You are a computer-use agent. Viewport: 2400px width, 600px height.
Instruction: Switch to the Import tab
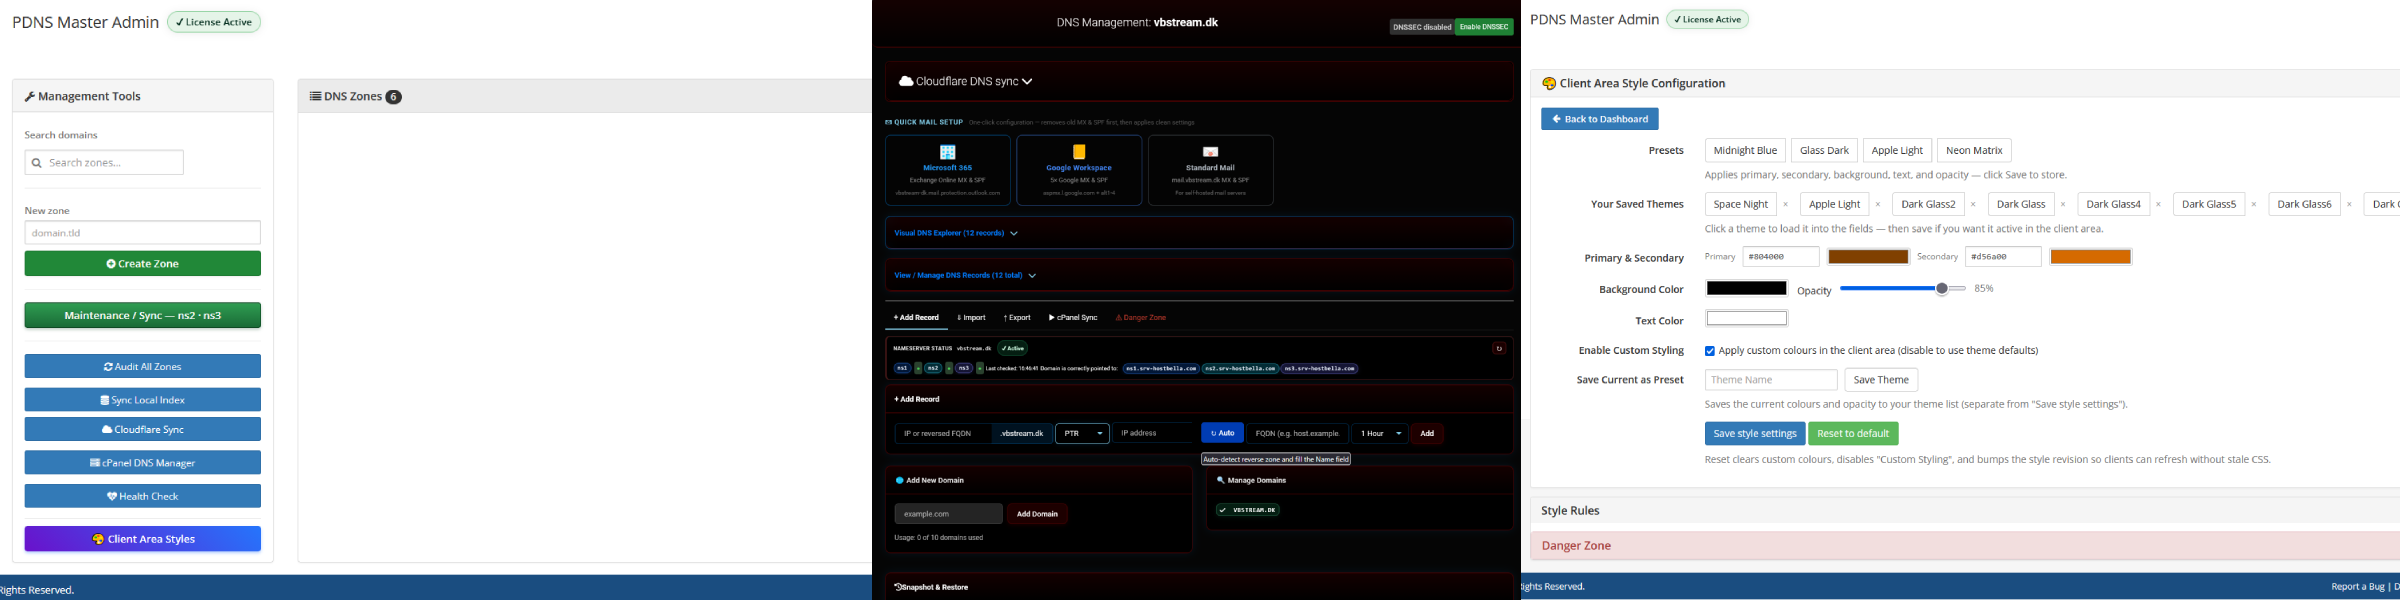[971, 317]
